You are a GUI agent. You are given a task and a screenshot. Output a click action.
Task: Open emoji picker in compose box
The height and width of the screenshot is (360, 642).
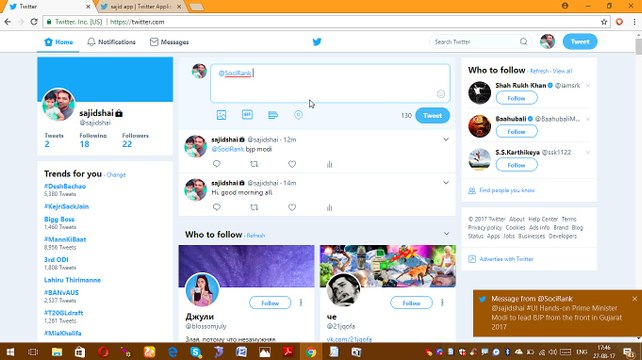click(x=441, y=94)
